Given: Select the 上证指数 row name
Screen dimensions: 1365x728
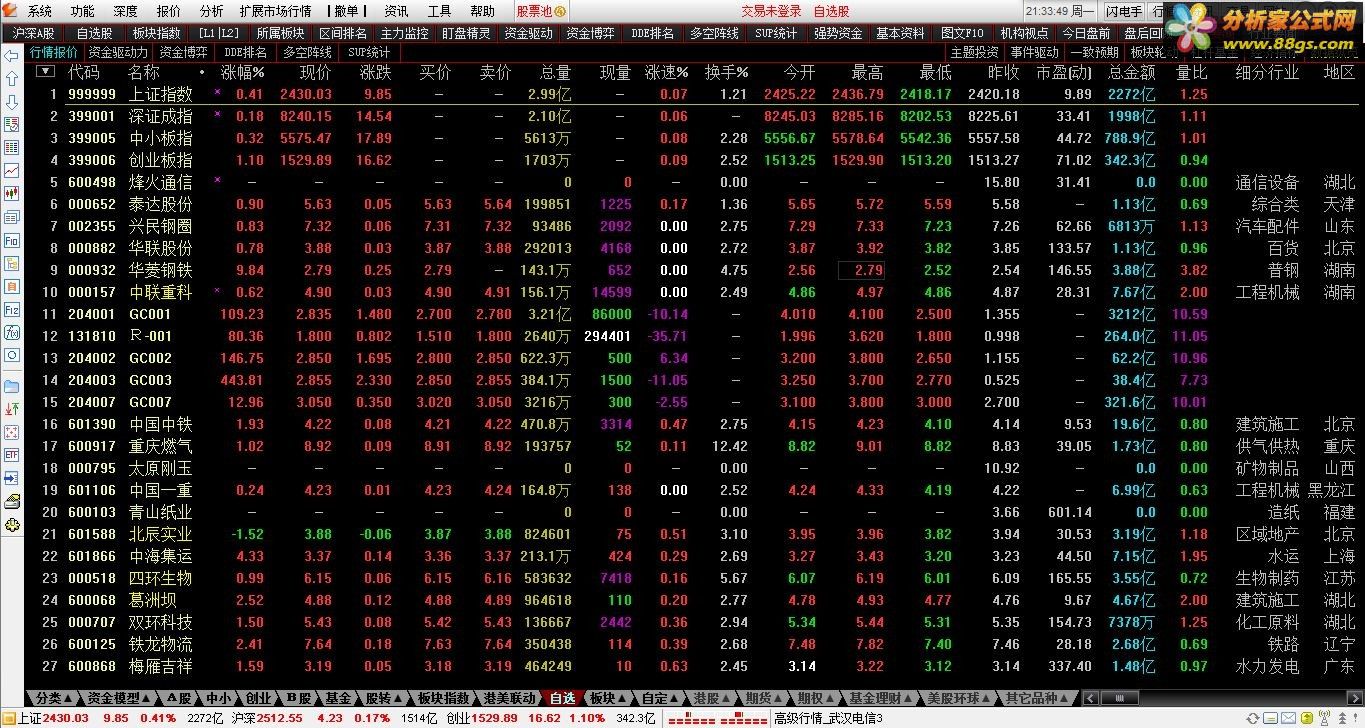Looking at the screenshot, I should click(x=161, y=94).
